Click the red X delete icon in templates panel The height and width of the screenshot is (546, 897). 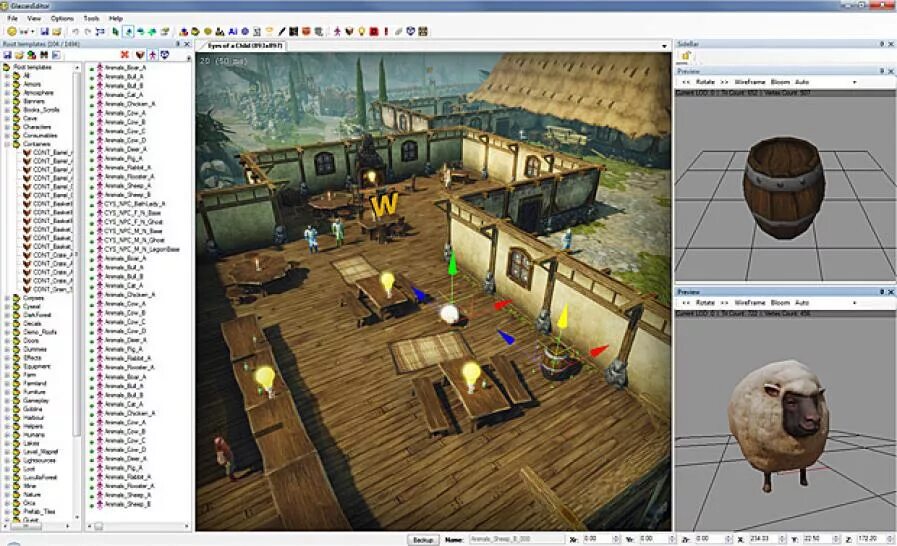[125, 54]
